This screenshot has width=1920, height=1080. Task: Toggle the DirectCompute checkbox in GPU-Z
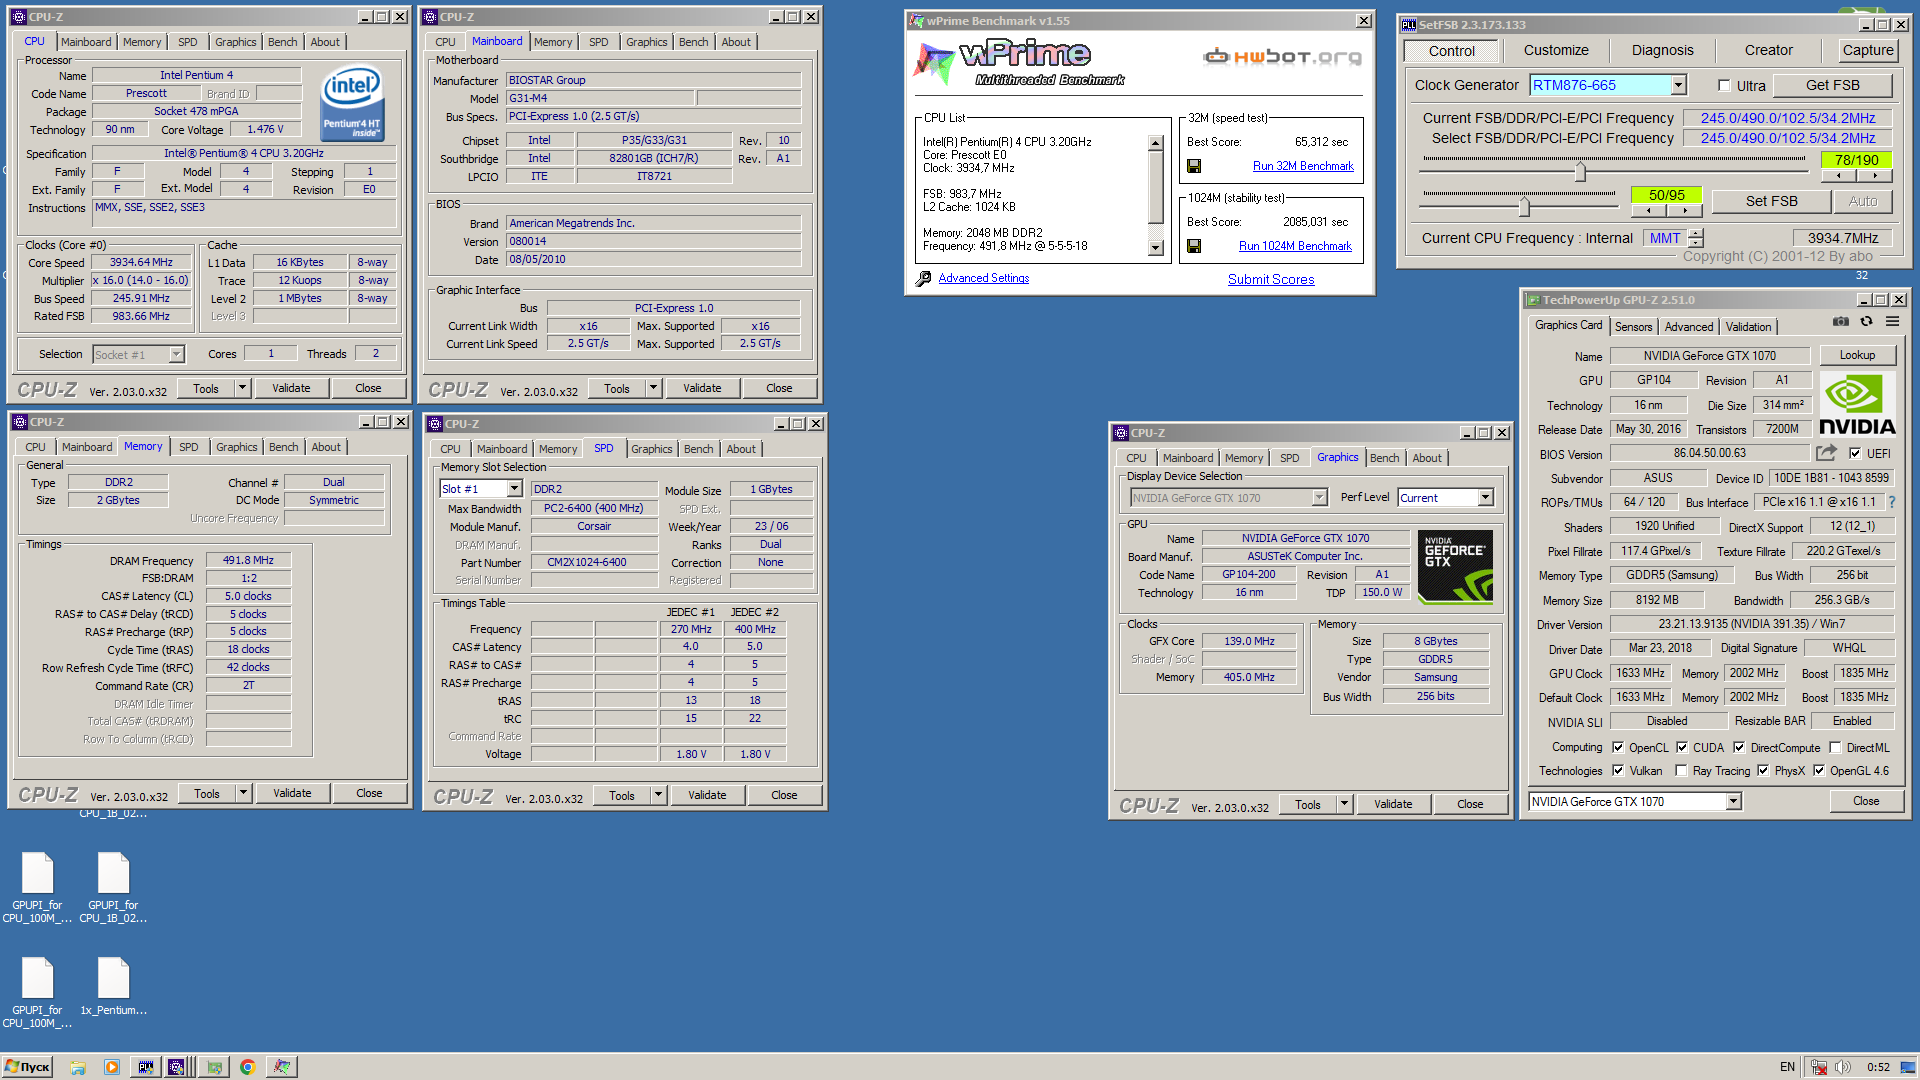[x=1739, y=747]
